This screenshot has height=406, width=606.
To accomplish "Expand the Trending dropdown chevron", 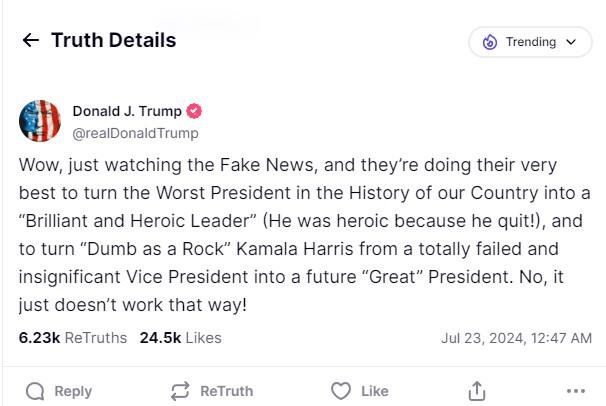I will [571, 42].
